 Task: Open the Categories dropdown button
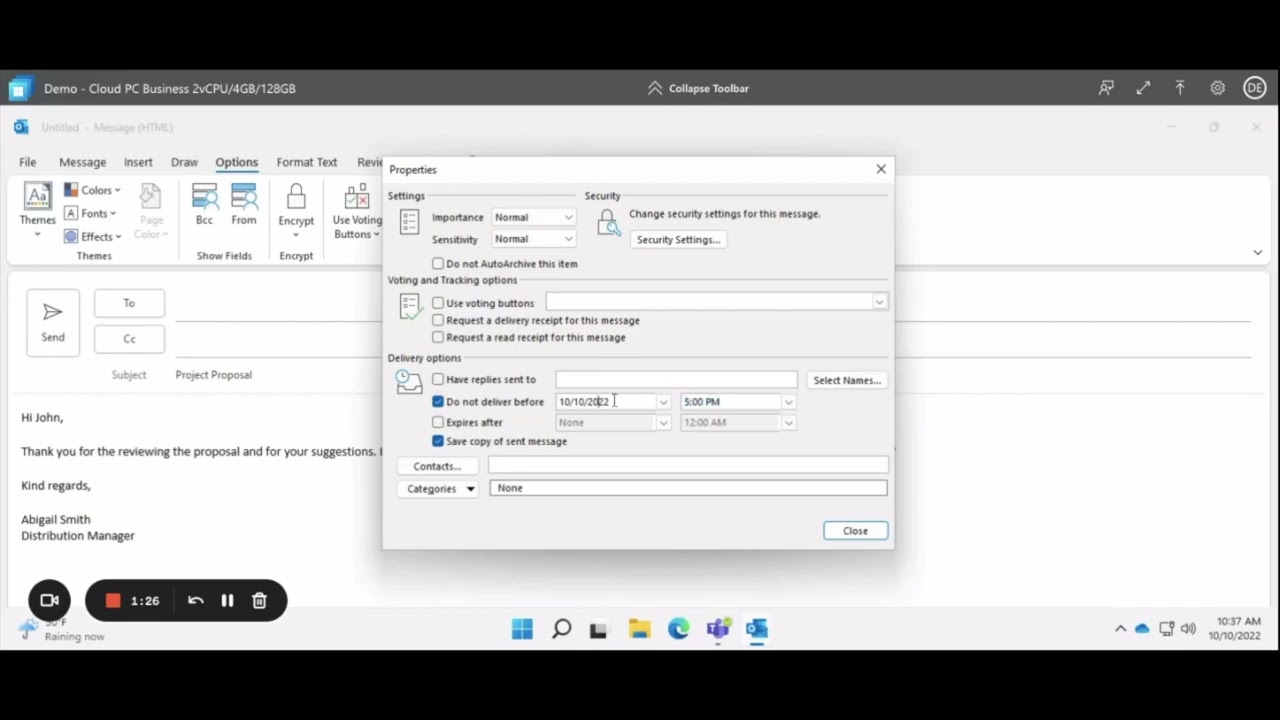439,489
